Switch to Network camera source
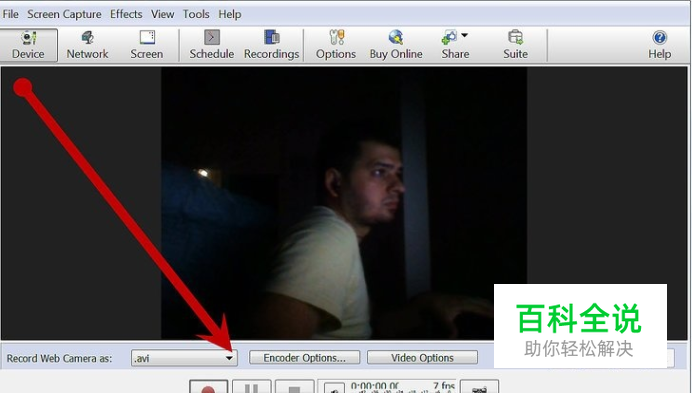 click(x=87, y=45)
